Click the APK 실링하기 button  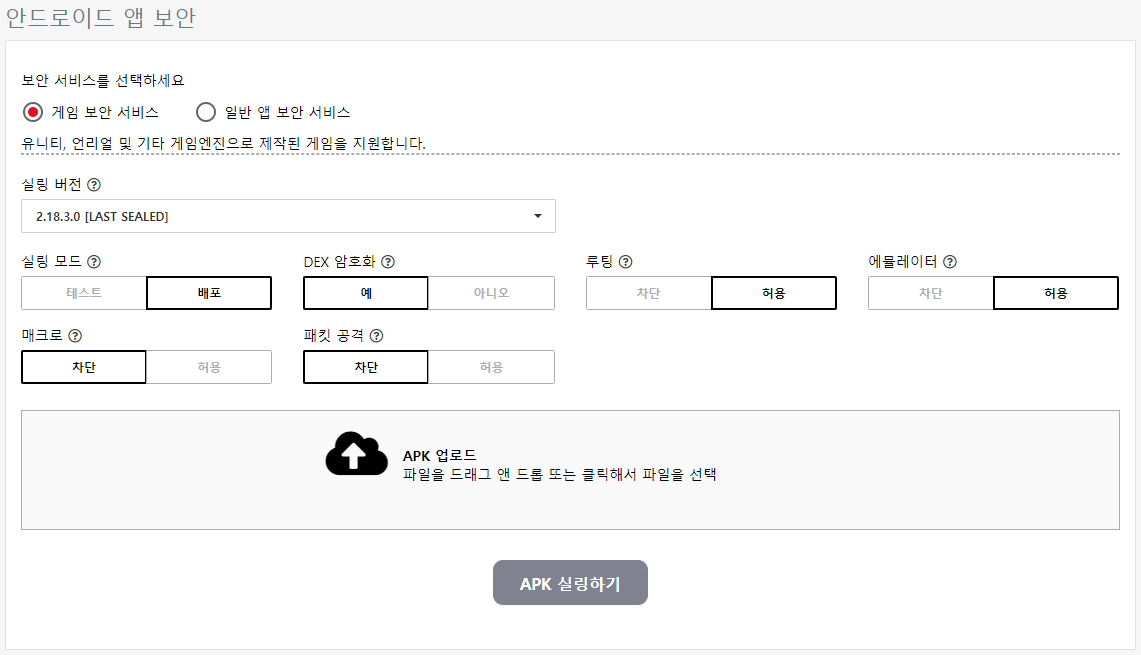coord(570,583)
